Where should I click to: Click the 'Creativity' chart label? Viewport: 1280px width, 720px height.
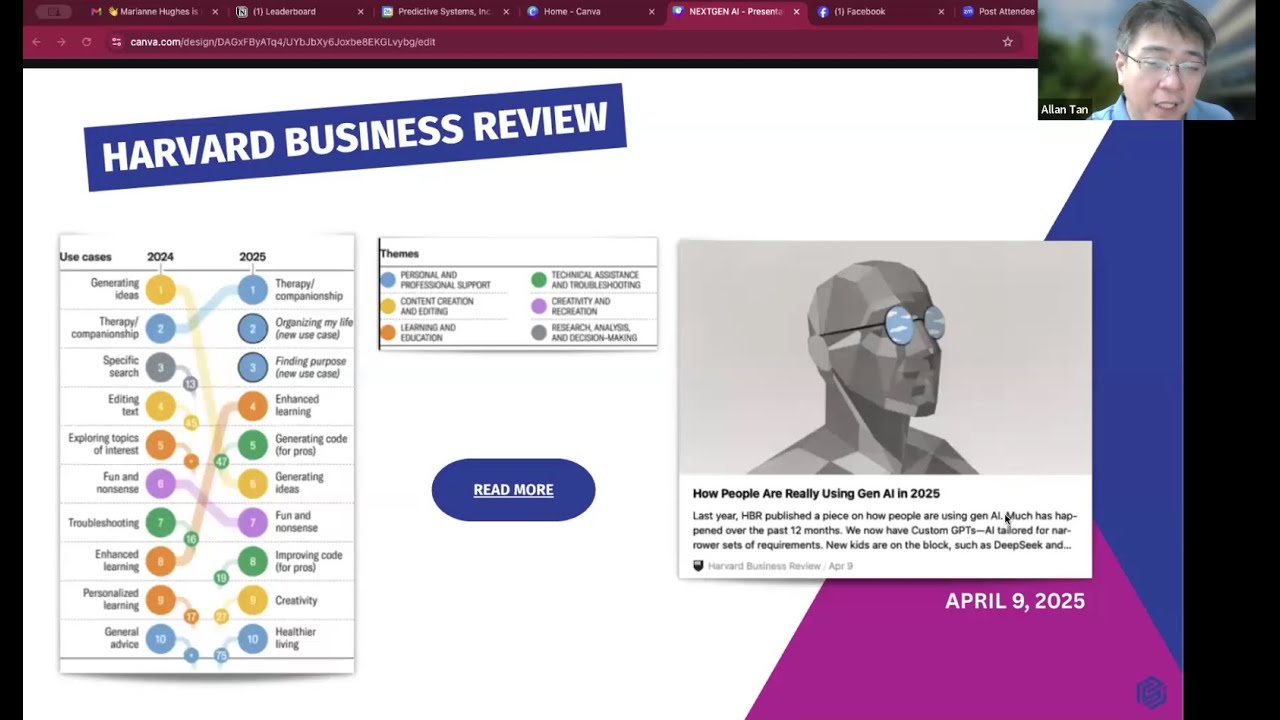296,600
